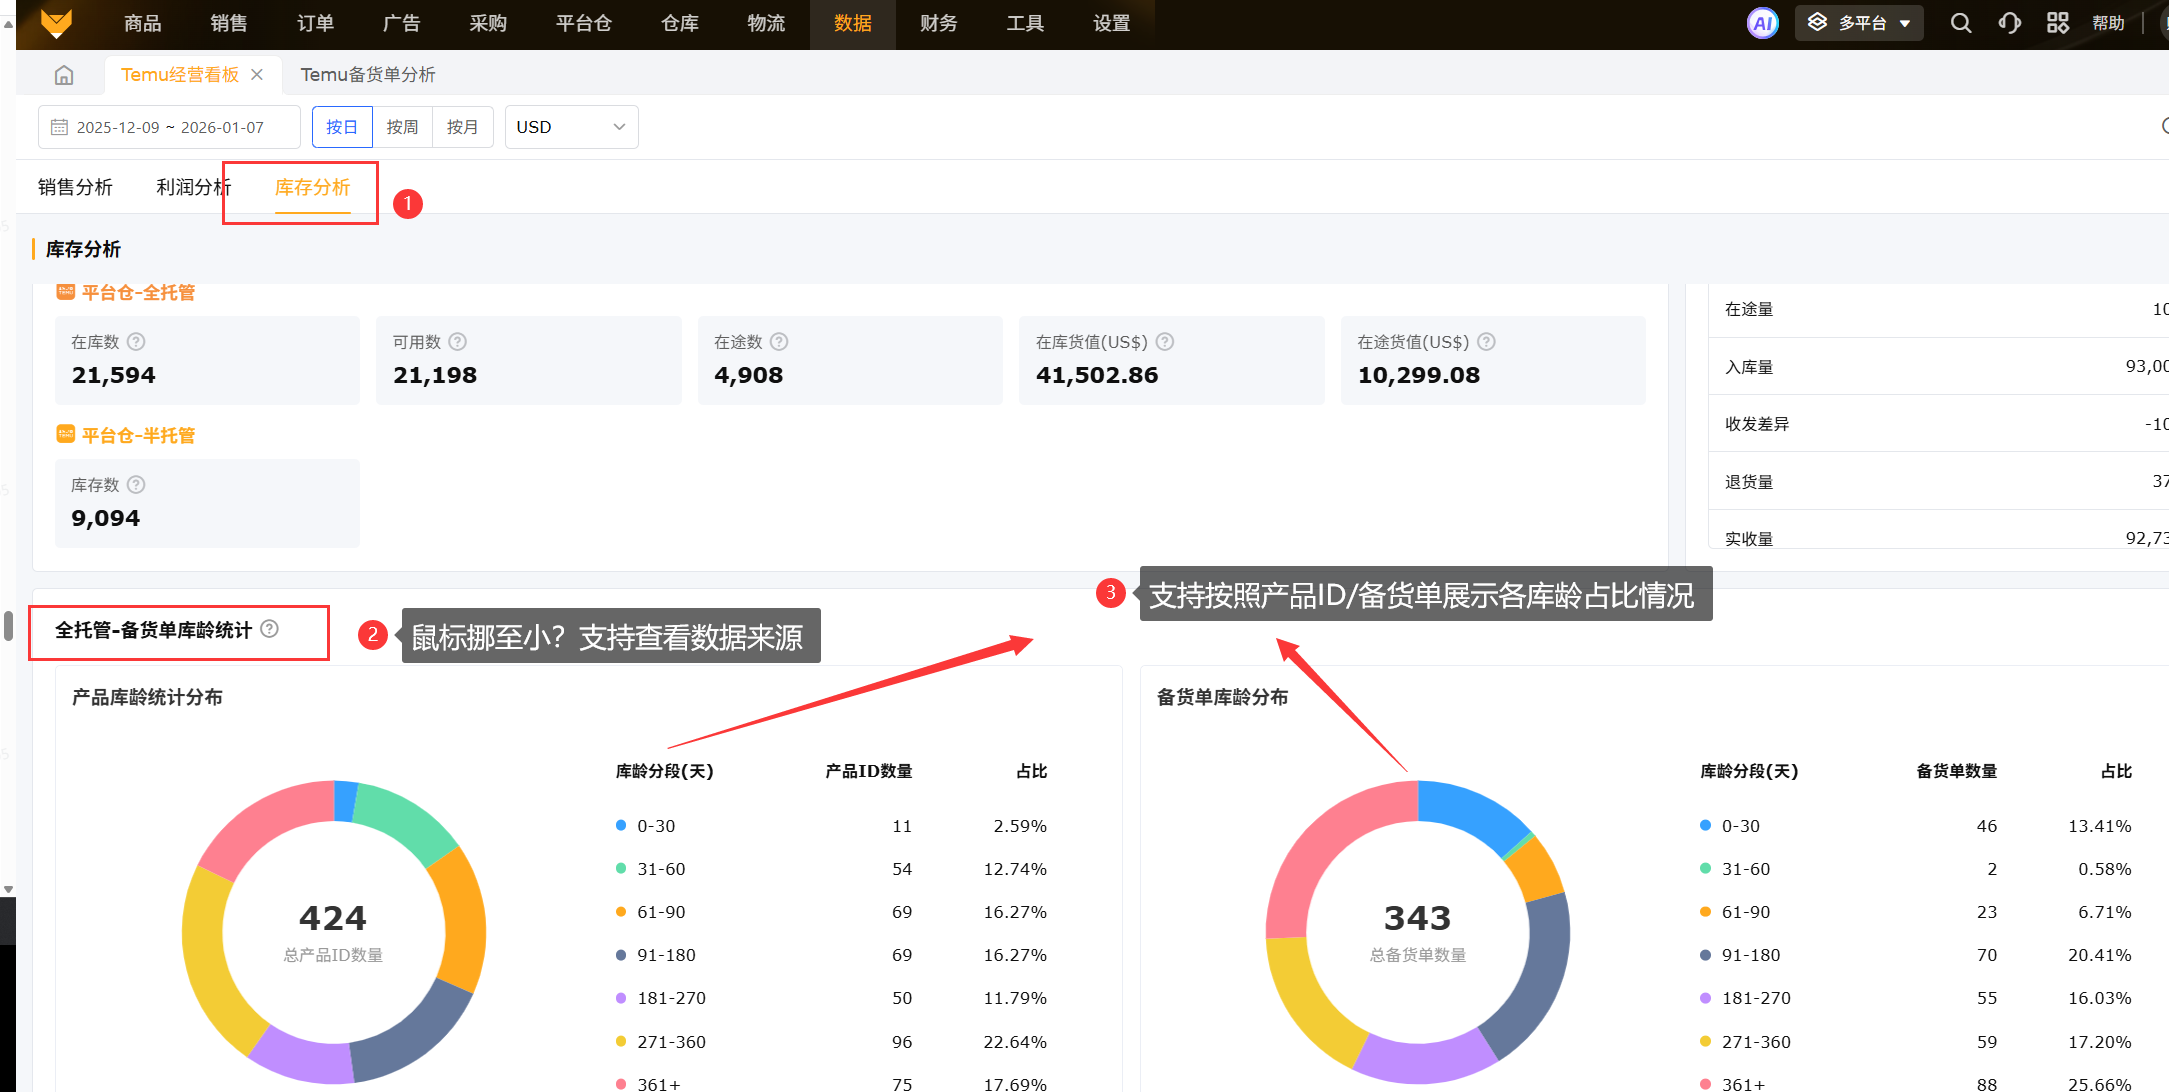This screenshot has width=2169, height=1092.
Task: Click the home icon tab
Action: 64,75
